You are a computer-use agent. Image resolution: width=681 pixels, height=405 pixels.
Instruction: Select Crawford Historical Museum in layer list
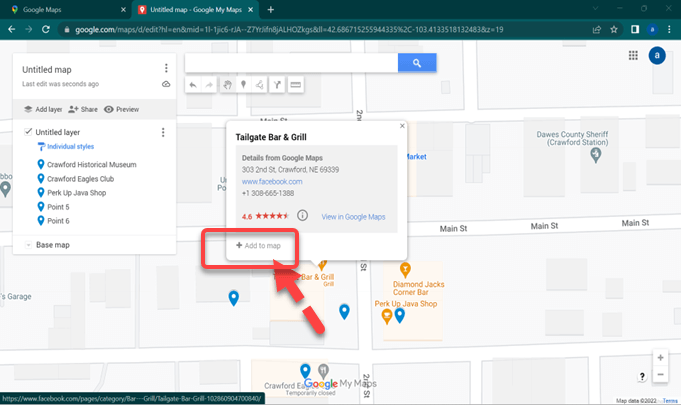click(92, 165)
